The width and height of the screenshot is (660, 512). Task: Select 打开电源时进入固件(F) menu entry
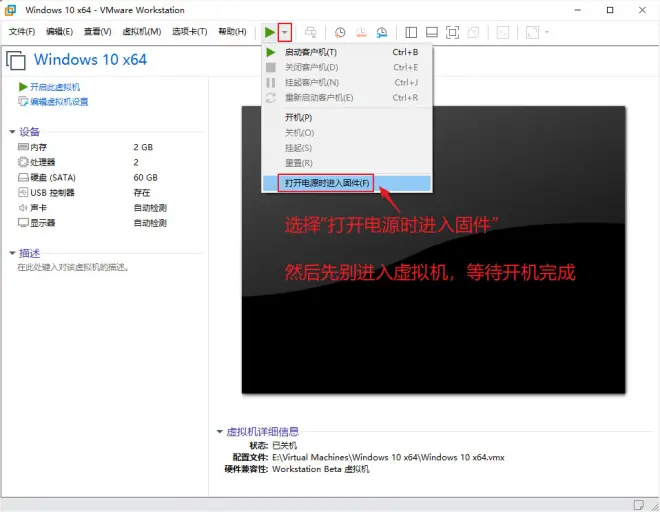pyautogui.click(x=347, y=183)
